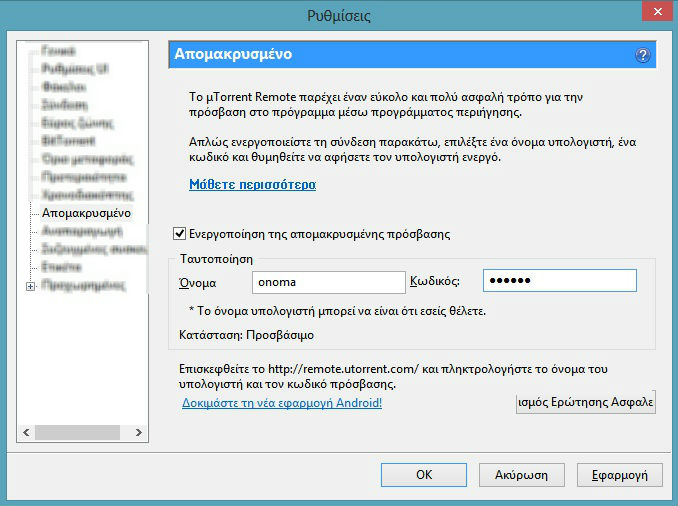Toggle Ενεργοποίηση της απομακρυσμένης πρόσβασης checkbox
This screenshot has width=678, height=506.
(x=179, y=234)
